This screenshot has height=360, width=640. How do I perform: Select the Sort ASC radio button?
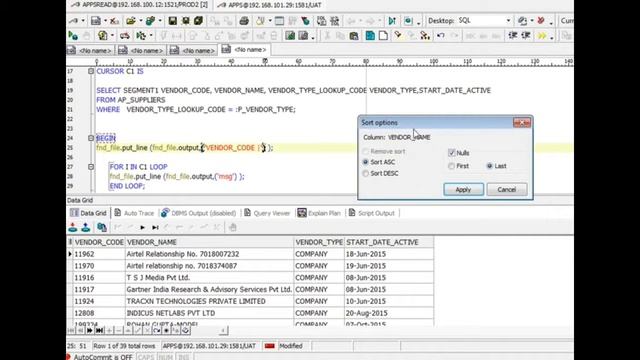click(366, 162)
